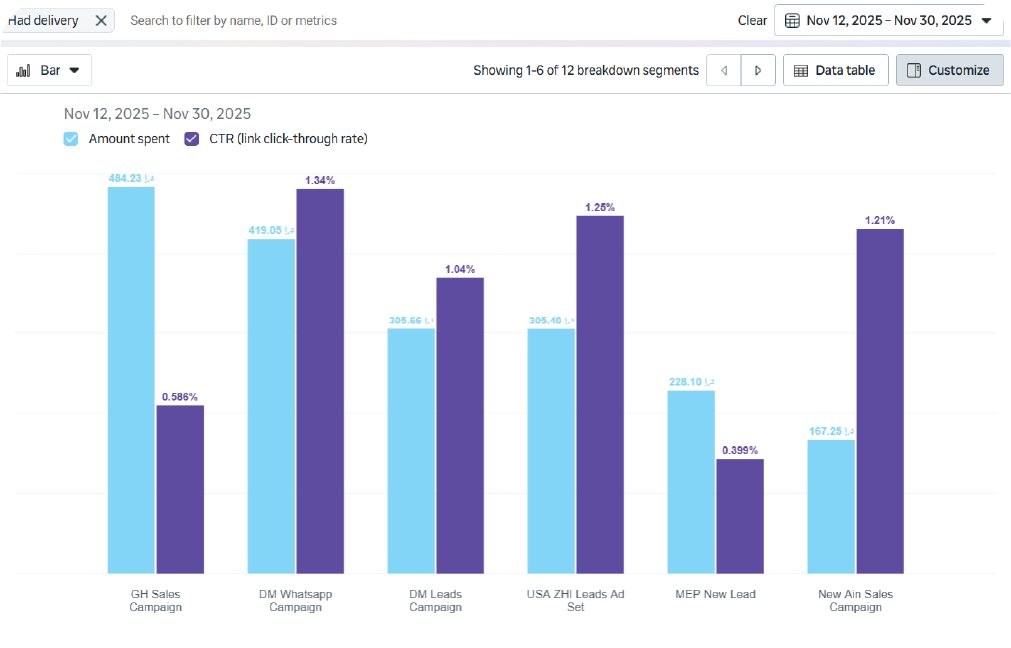Open the Bar chart type dropdown
Viewport: 1011px width, 648px height.
pos(50,70)
